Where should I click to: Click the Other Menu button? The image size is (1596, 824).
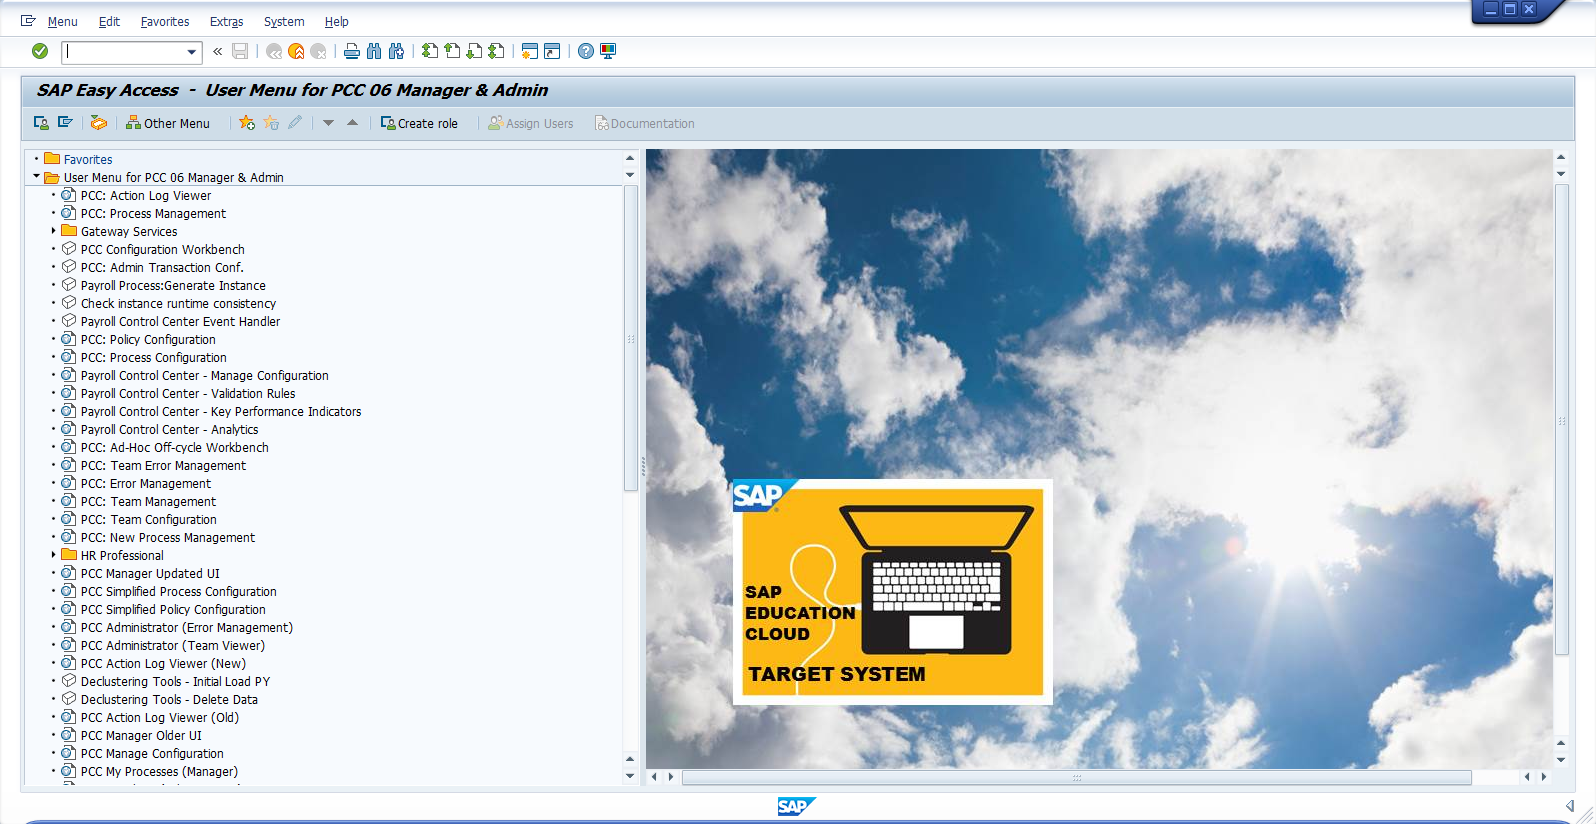tap(168, 123)
